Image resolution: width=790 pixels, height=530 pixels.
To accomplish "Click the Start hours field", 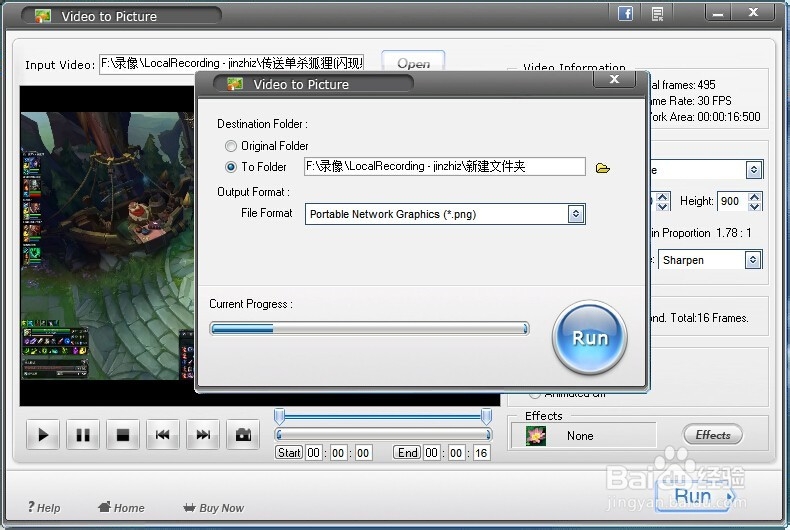I will [x=313, y=453].
